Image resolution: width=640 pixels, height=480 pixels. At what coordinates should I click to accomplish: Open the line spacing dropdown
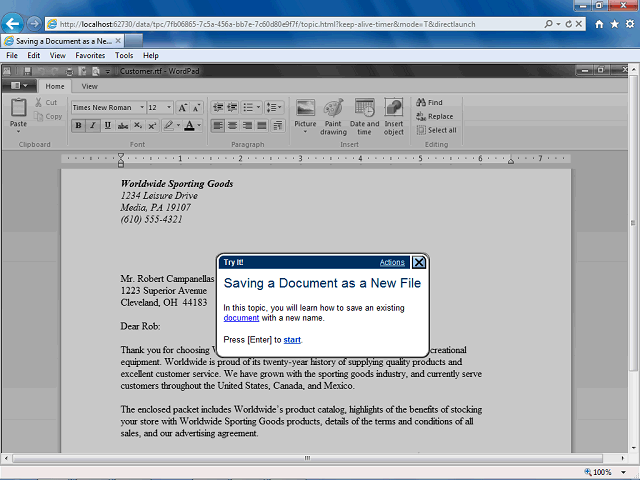[274, 108]
